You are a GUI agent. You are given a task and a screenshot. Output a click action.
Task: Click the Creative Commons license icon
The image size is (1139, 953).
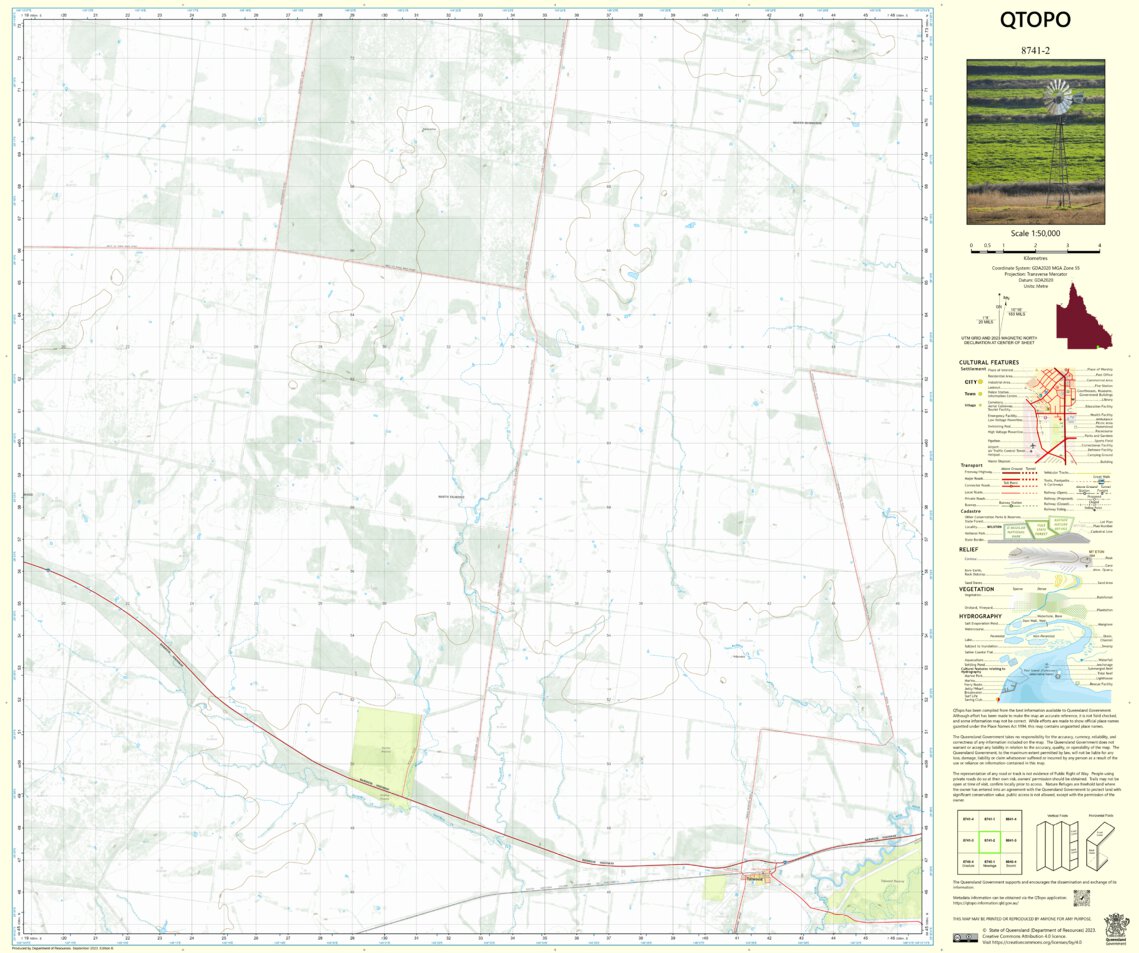[x=967, y=937]
